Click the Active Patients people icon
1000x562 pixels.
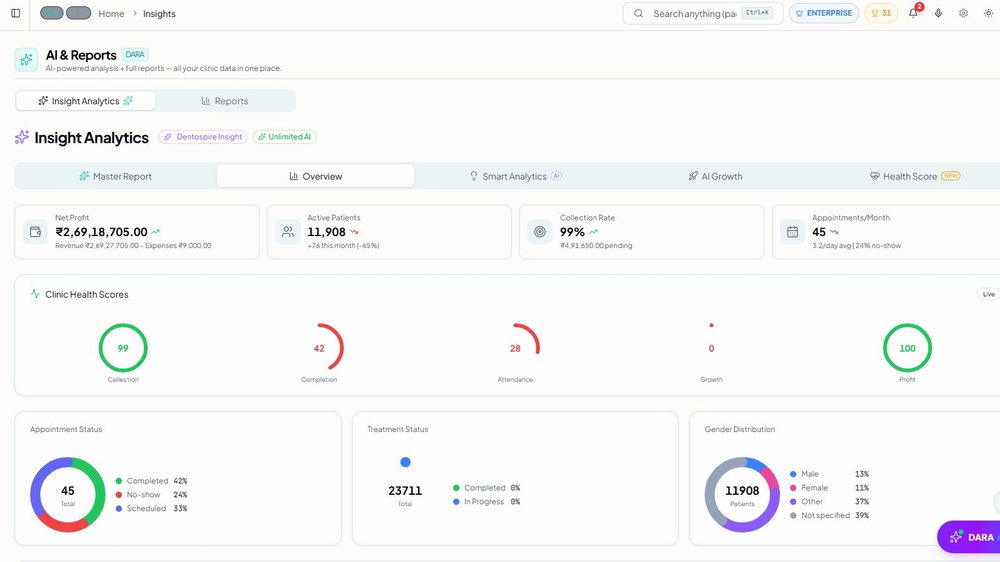[x=288, y=232]
